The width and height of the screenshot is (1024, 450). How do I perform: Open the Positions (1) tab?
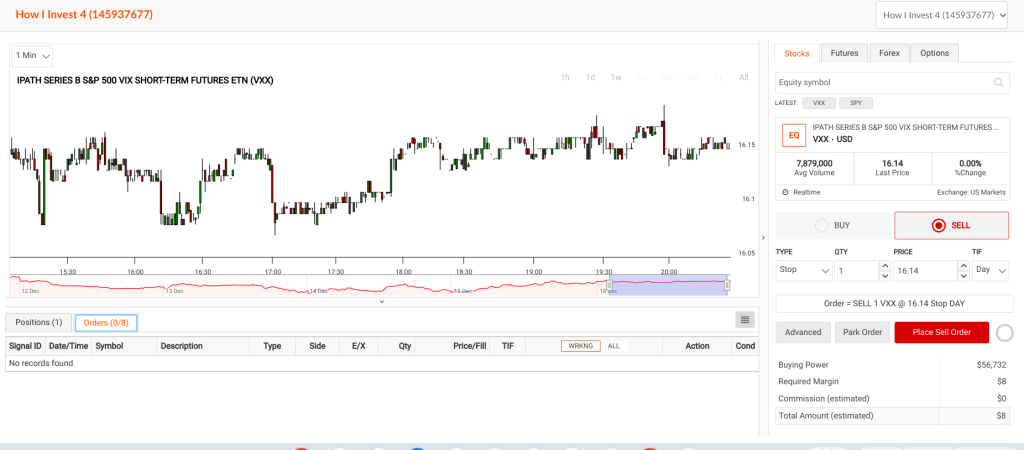click(x=38, y=323)
